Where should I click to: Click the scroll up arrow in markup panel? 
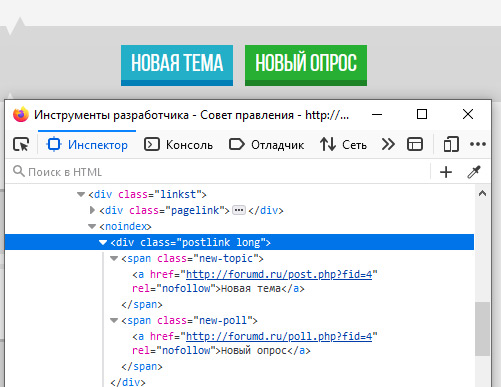click(x=482, y=193)
